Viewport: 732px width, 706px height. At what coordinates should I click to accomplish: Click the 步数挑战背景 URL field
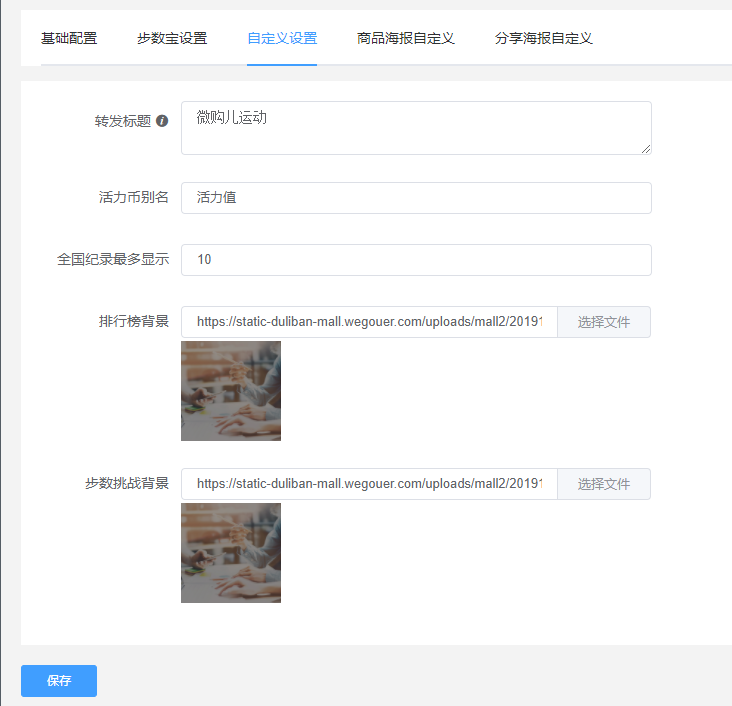369,484
